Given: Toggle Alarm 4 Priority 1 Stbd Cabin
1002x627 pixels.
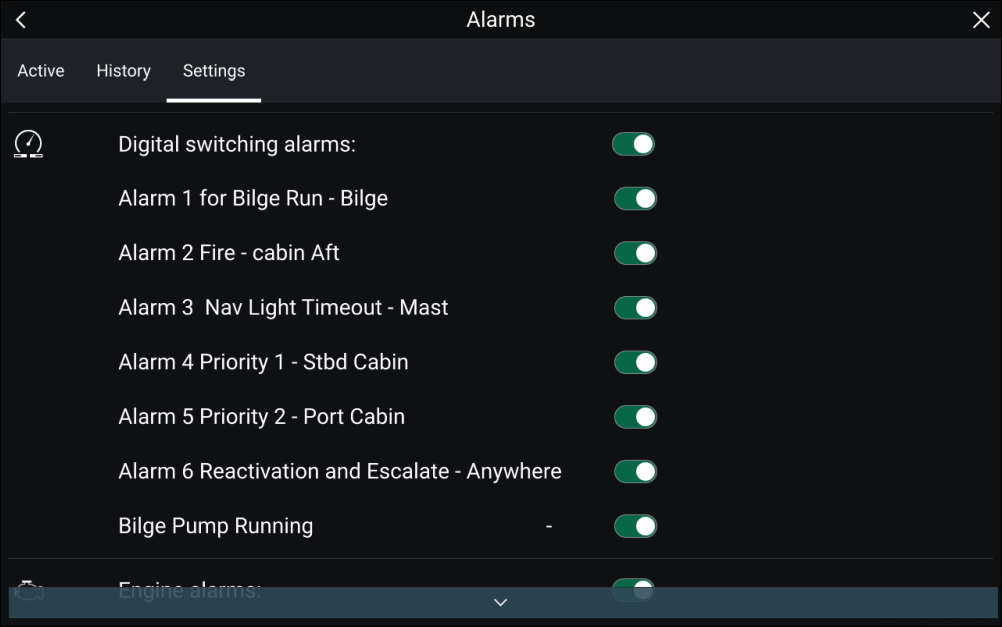Looking at the screenshot, I should [635, 362].
